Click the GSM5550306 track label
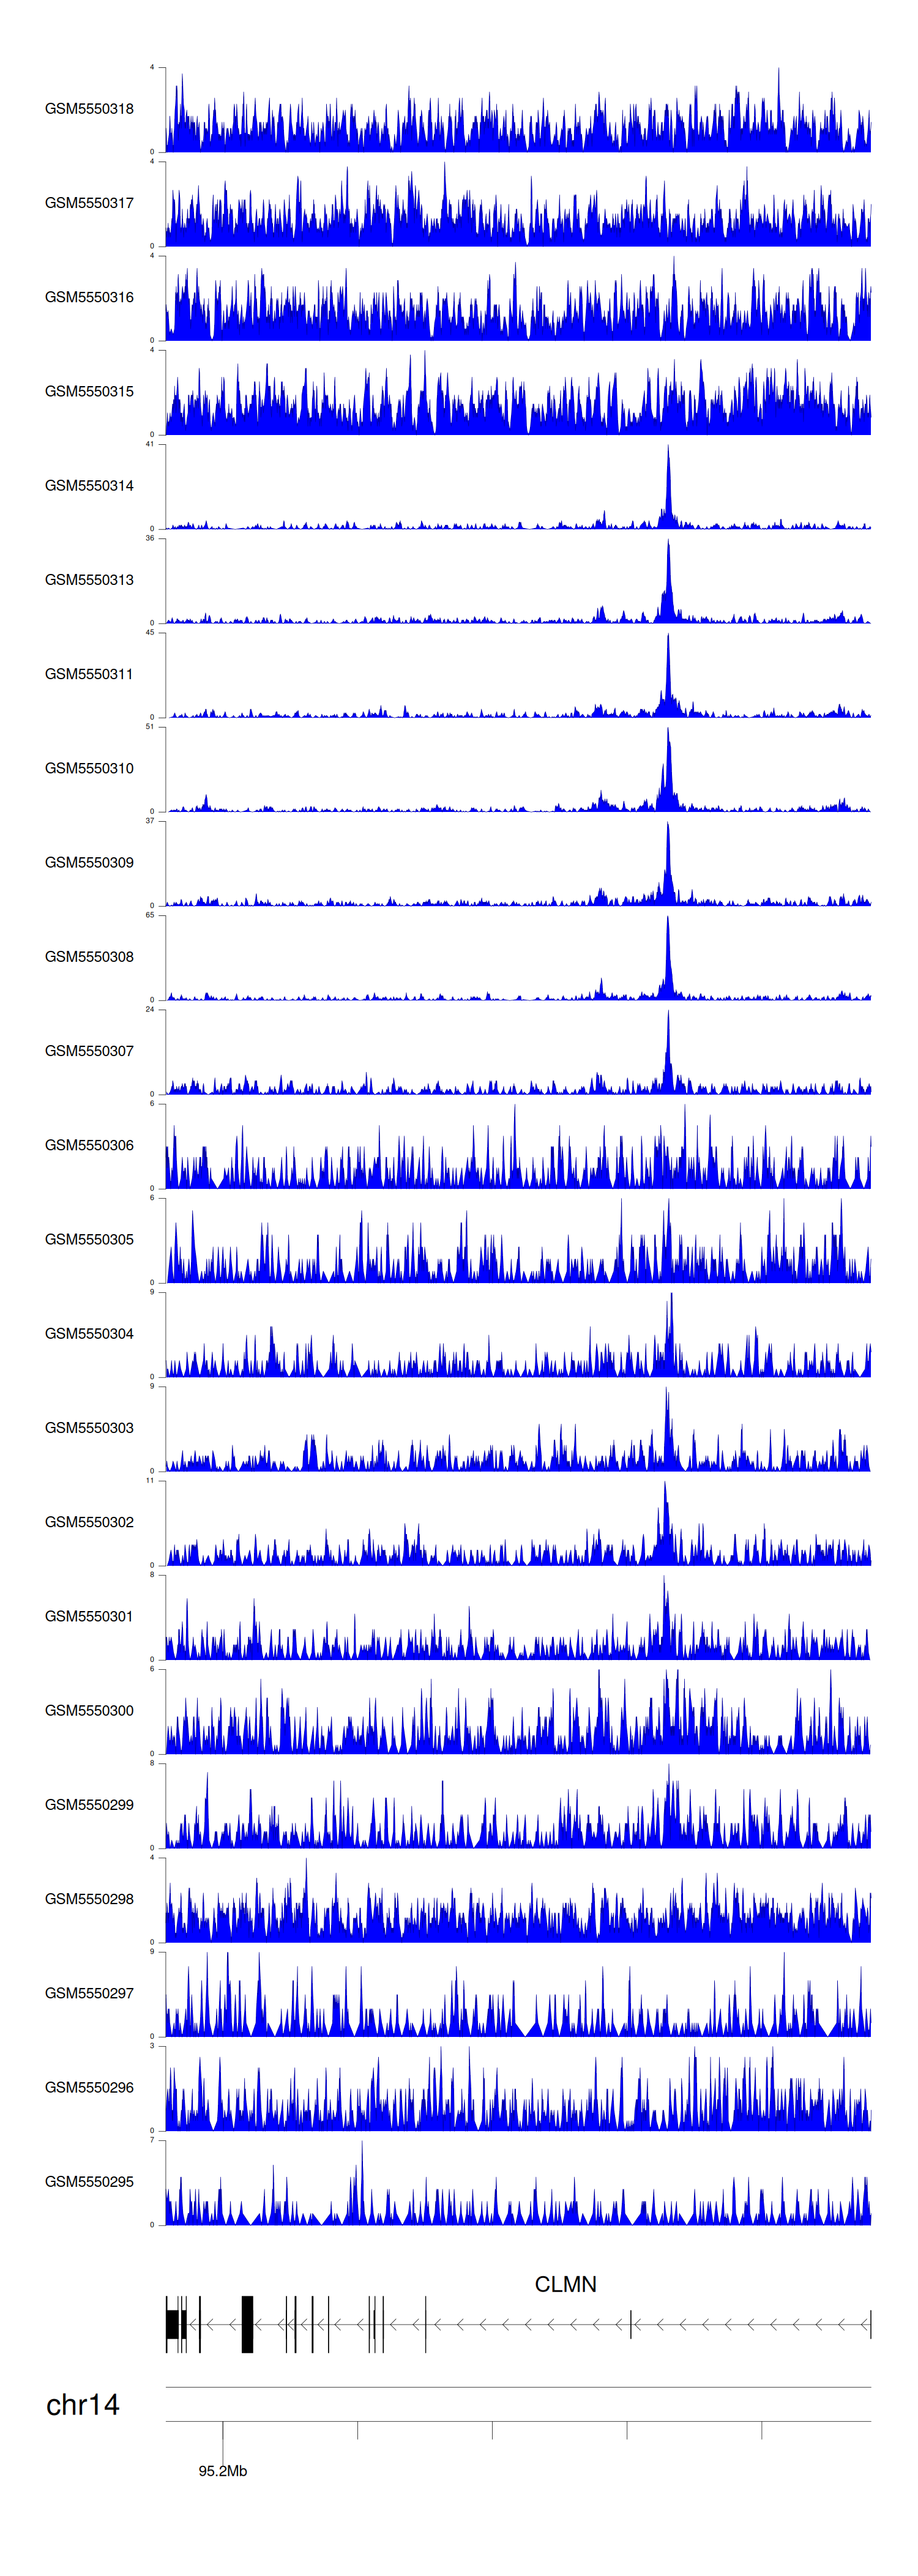The width and height of the screenshot is (918, 2576). [89, 1145]
